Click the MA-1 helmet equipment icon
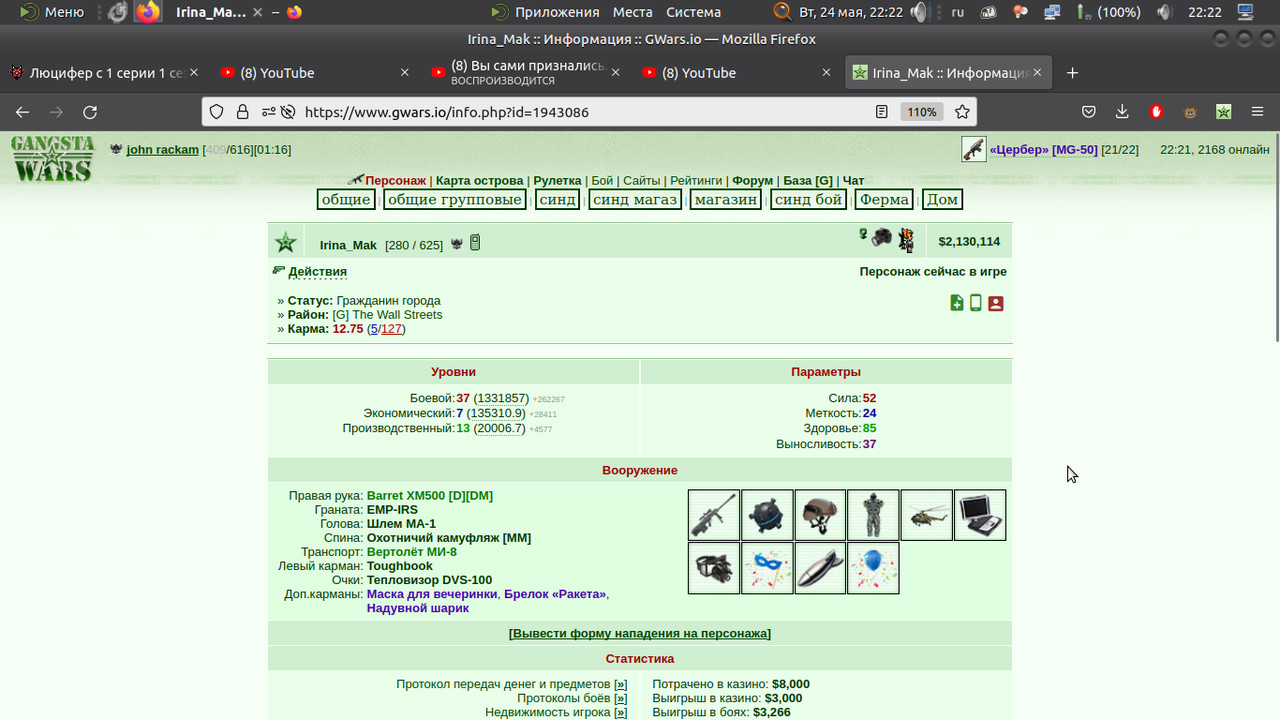Image resolution: width=1280 pixels, height=720 pixels. 820,515
